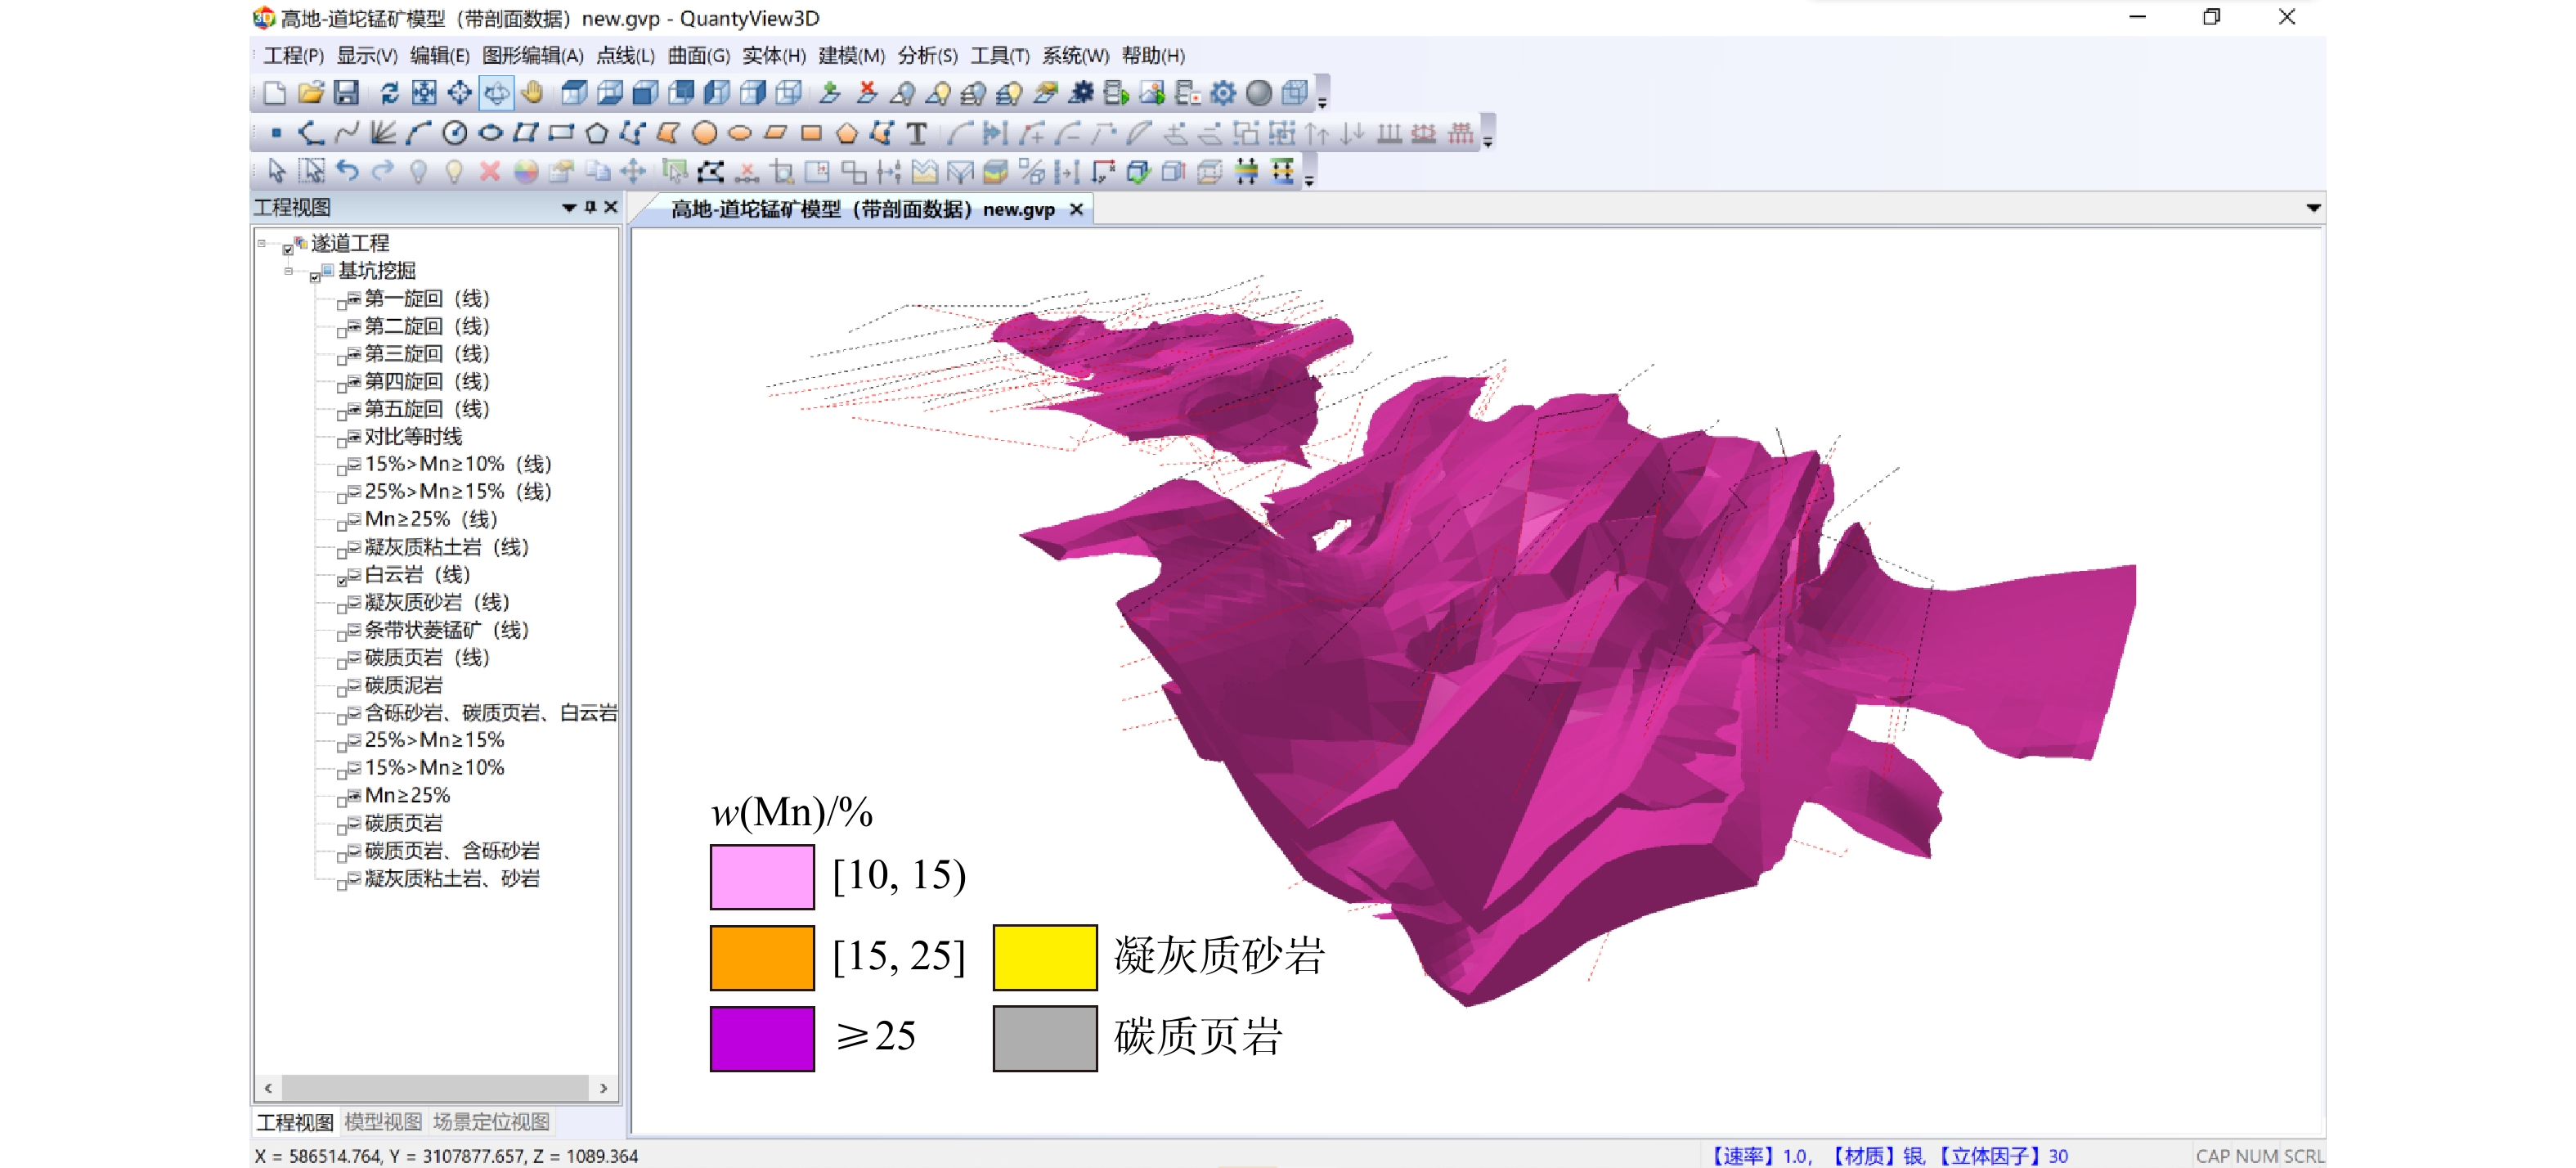Click the right arrow of horizontal scrollbar
The height and width of the screenshot is (1168, 2576).
[x=603, y=1087]
